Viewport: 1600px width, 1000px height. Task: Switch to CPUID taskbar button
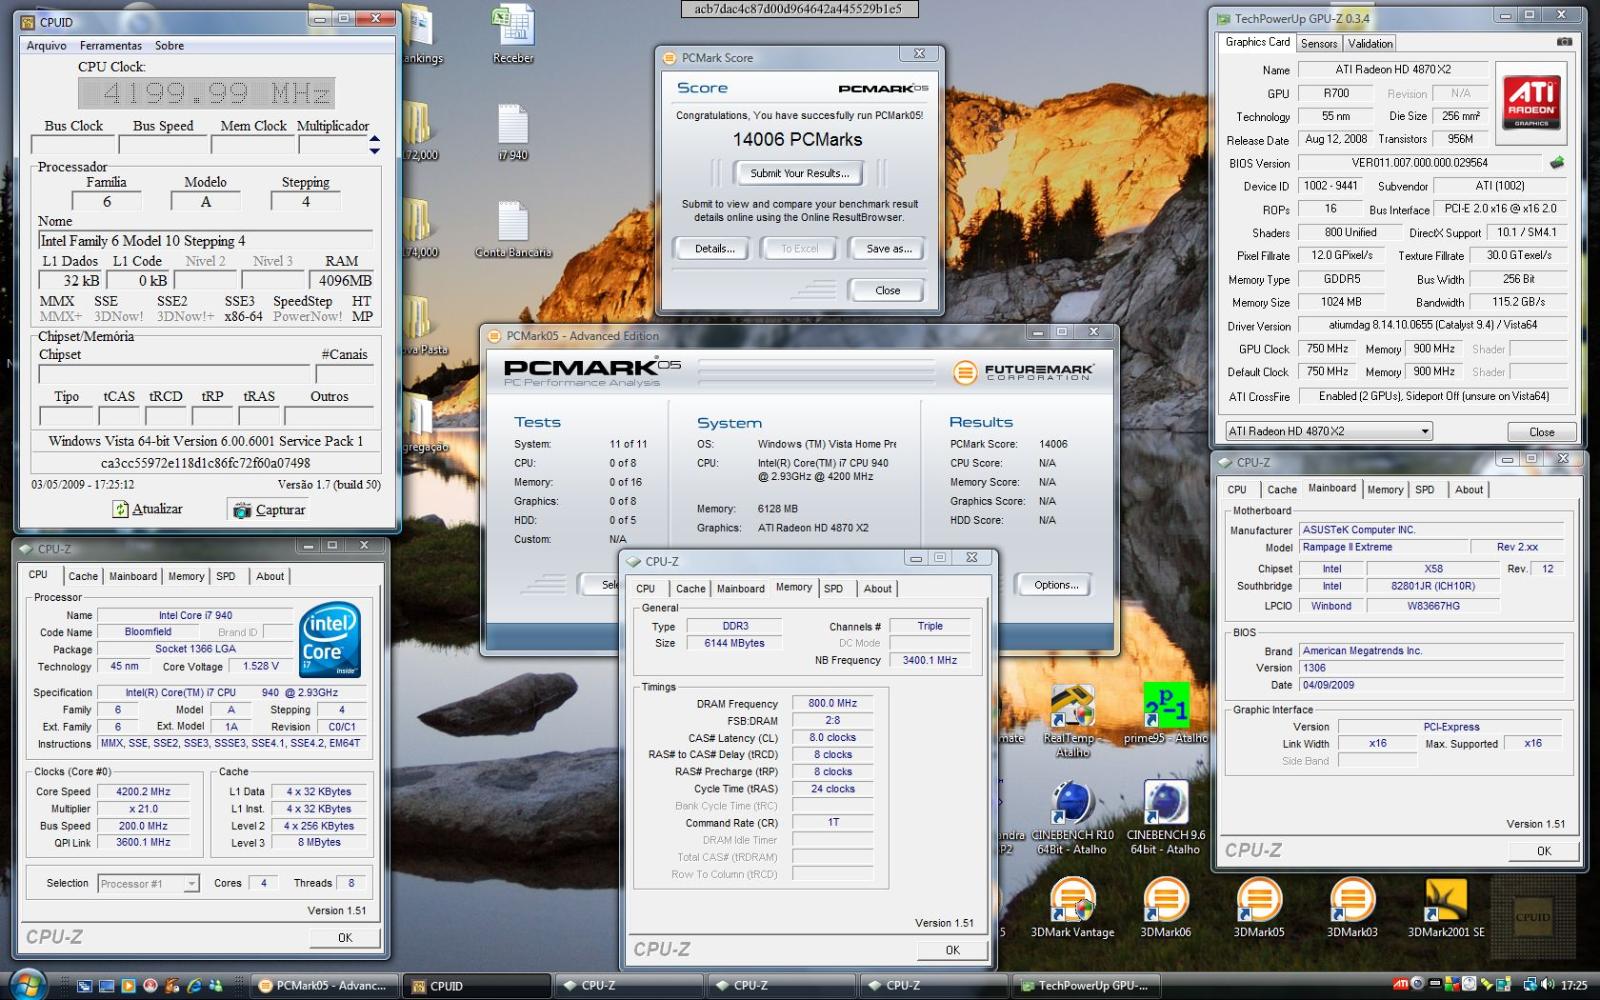click(476, 985)
